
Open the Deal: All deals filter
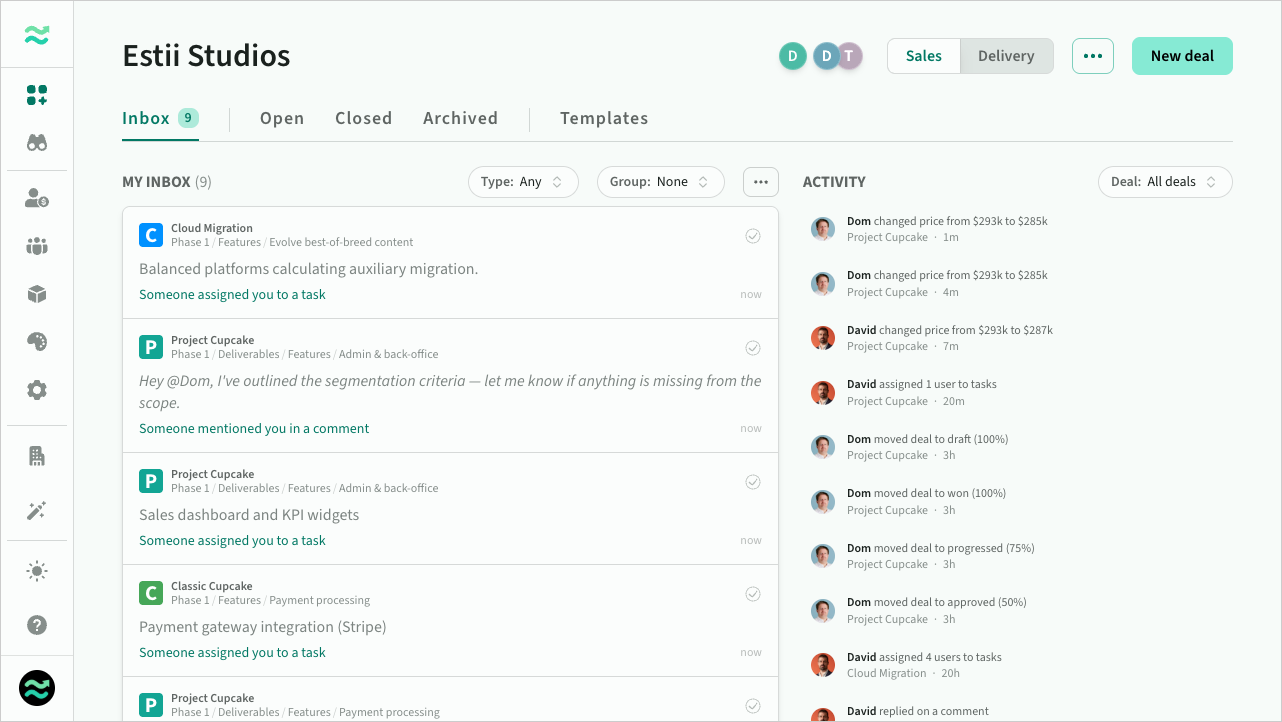(x=1164, y=182)
